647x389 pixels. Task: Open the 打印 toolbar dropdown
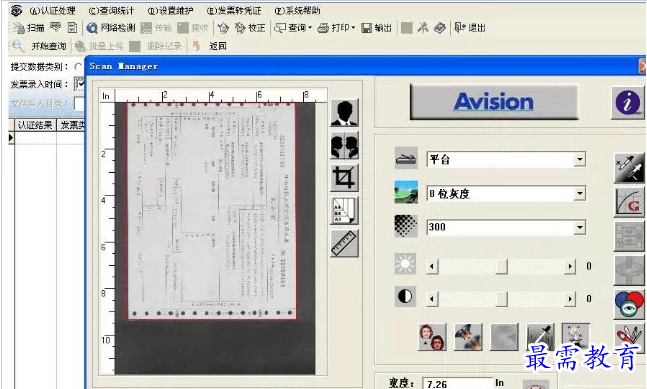click(x=336, y=28)
